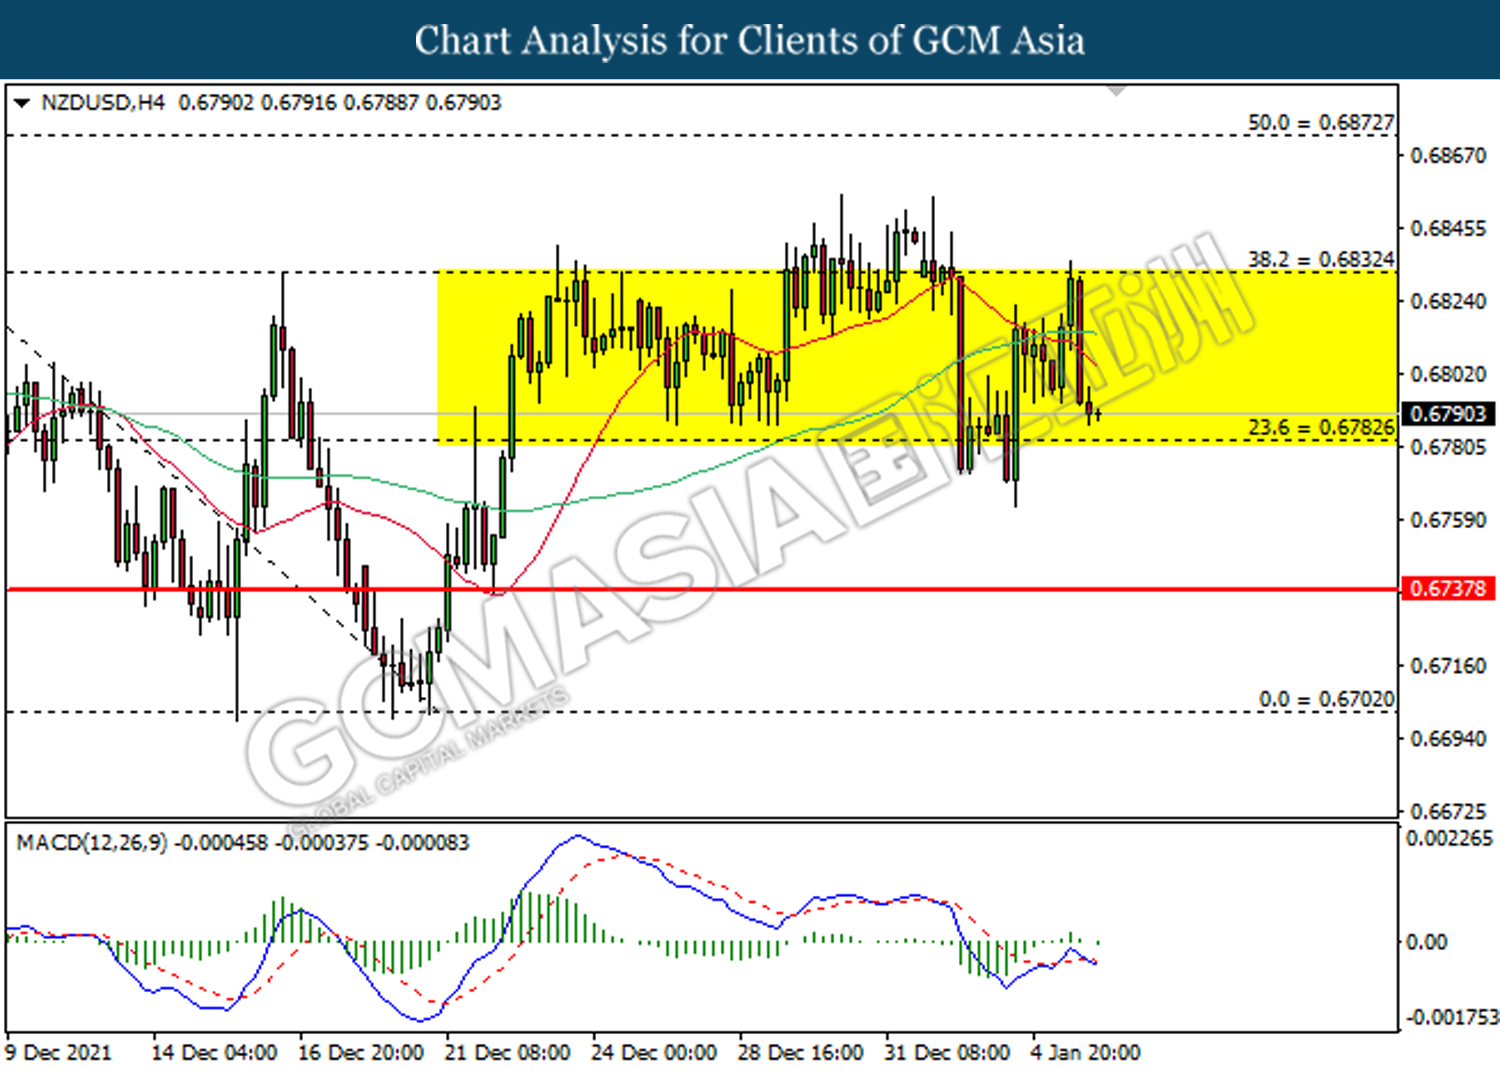The image size is (1500, 1071).
Task: Click the time label 28 Dec 16:00
Action: coord(801,1052)
